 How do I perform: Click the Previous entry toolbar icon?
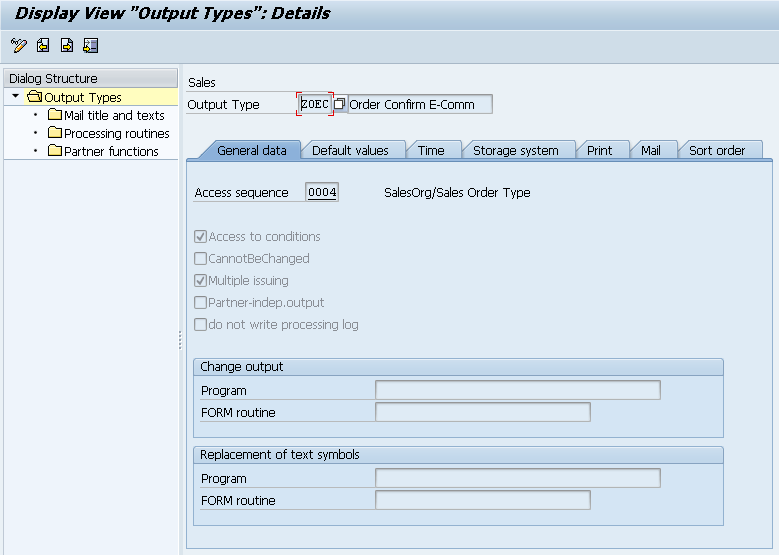[x=43, y=46]
